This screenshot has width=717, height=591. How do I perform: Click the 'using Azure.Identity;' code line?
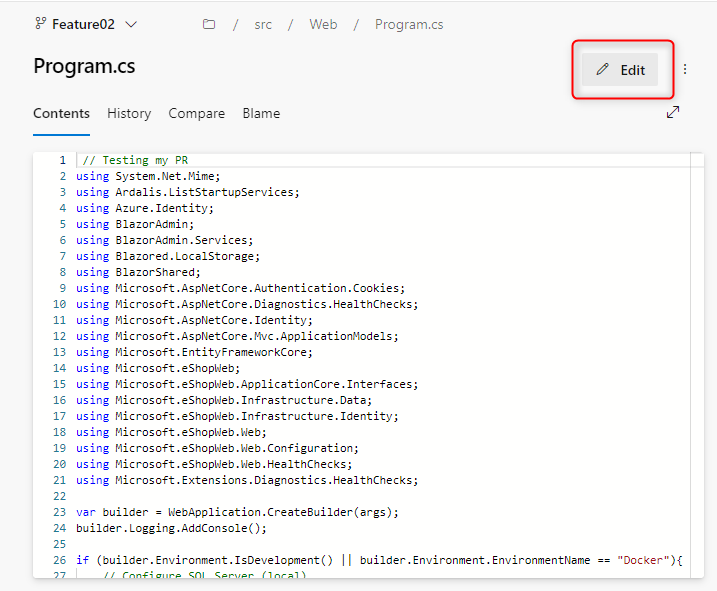coord(145,208)
